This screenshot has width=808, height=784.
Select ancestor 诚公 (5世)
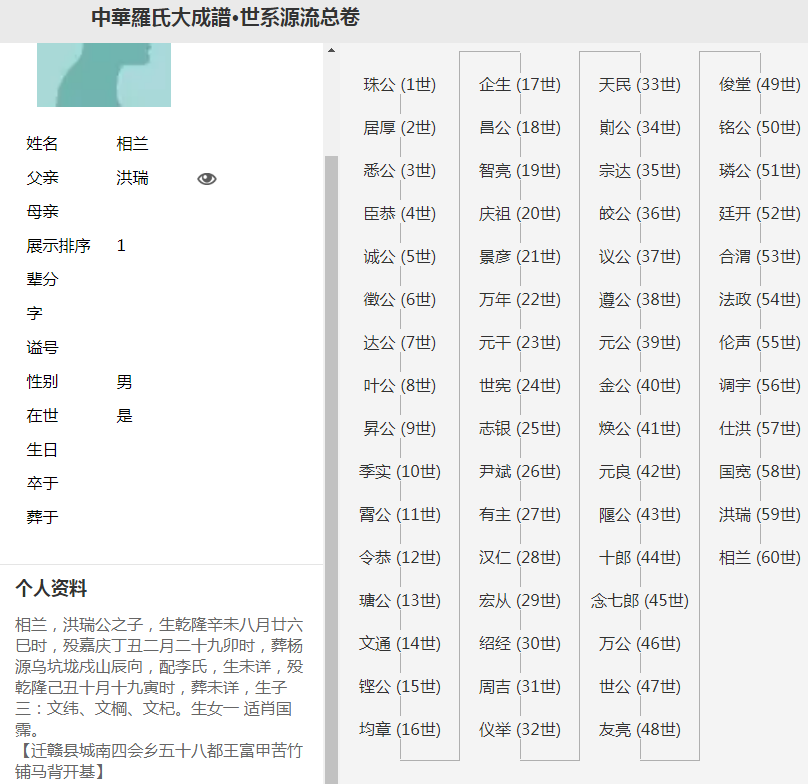(399, 257)
